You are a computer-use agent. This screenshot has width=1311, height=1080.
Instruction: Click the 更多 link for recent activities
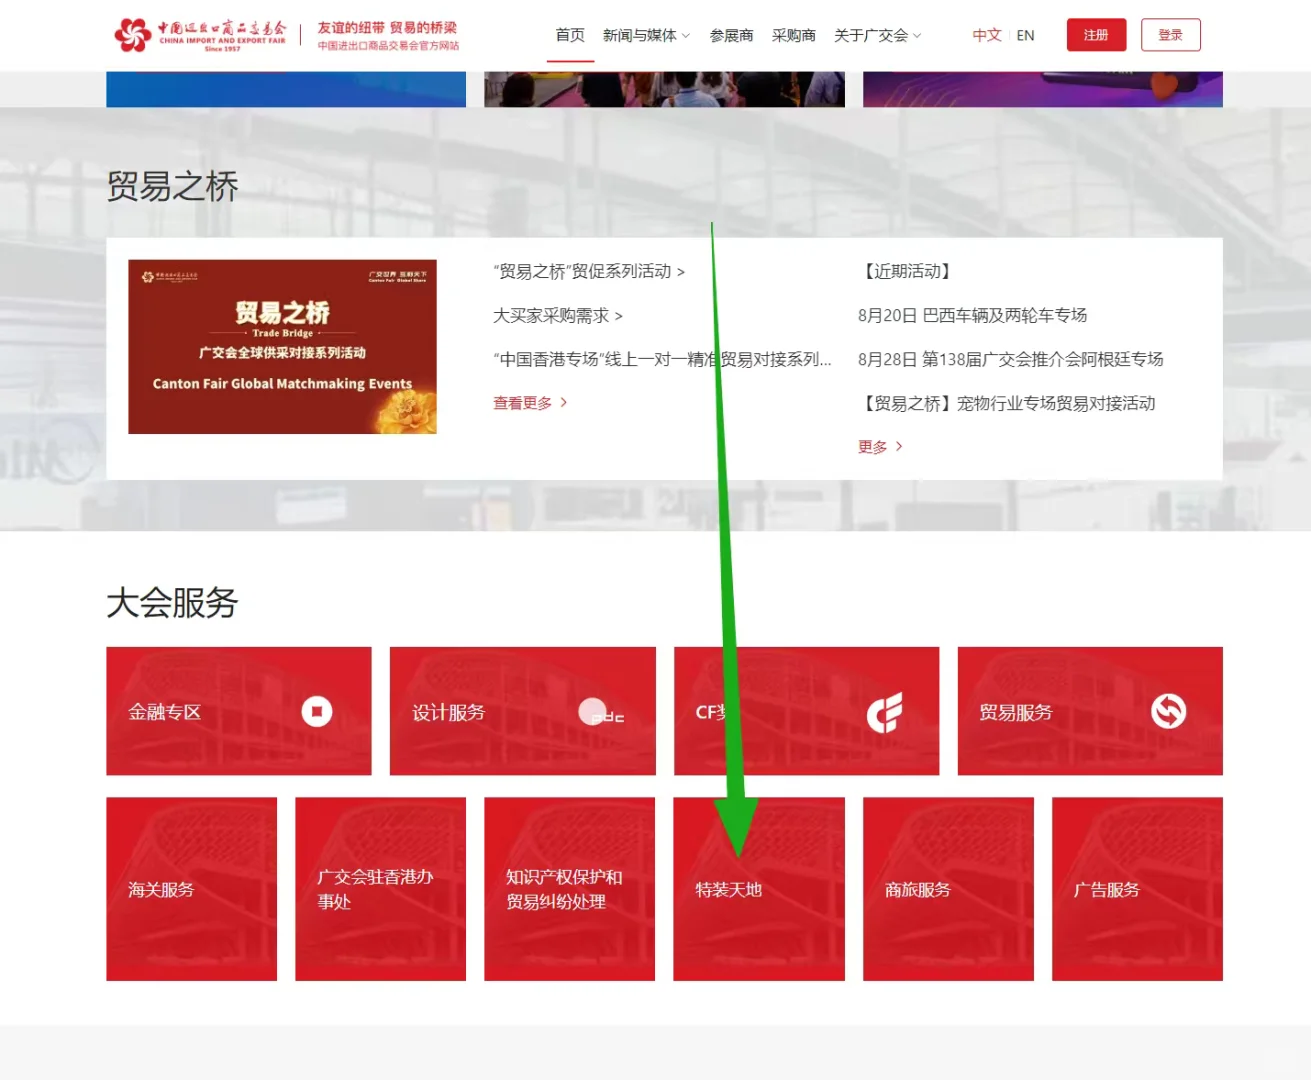point(872,447)
